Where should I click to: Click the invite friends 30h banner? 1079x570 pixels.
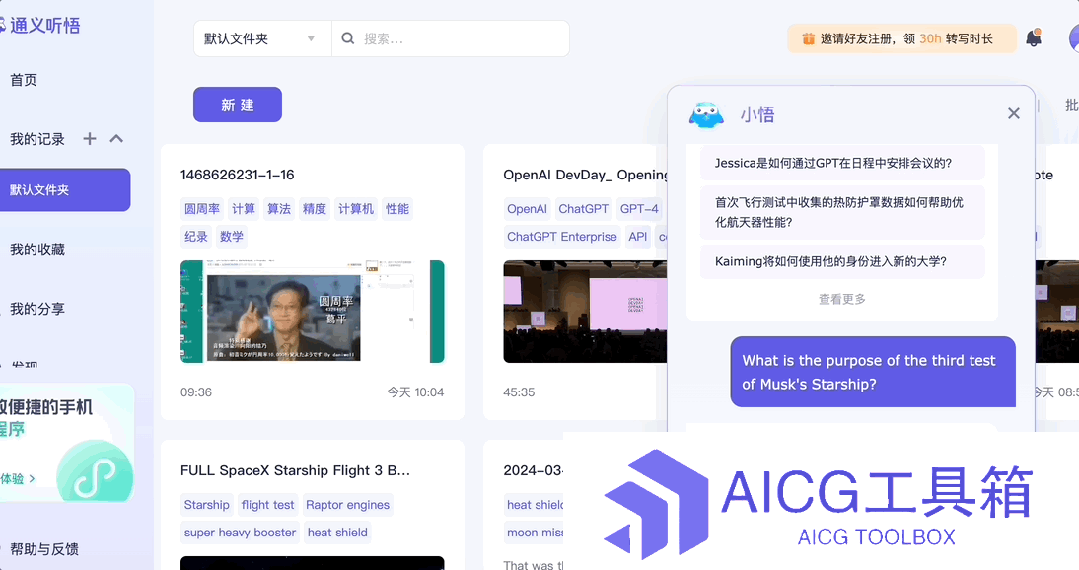coord(901,39)
